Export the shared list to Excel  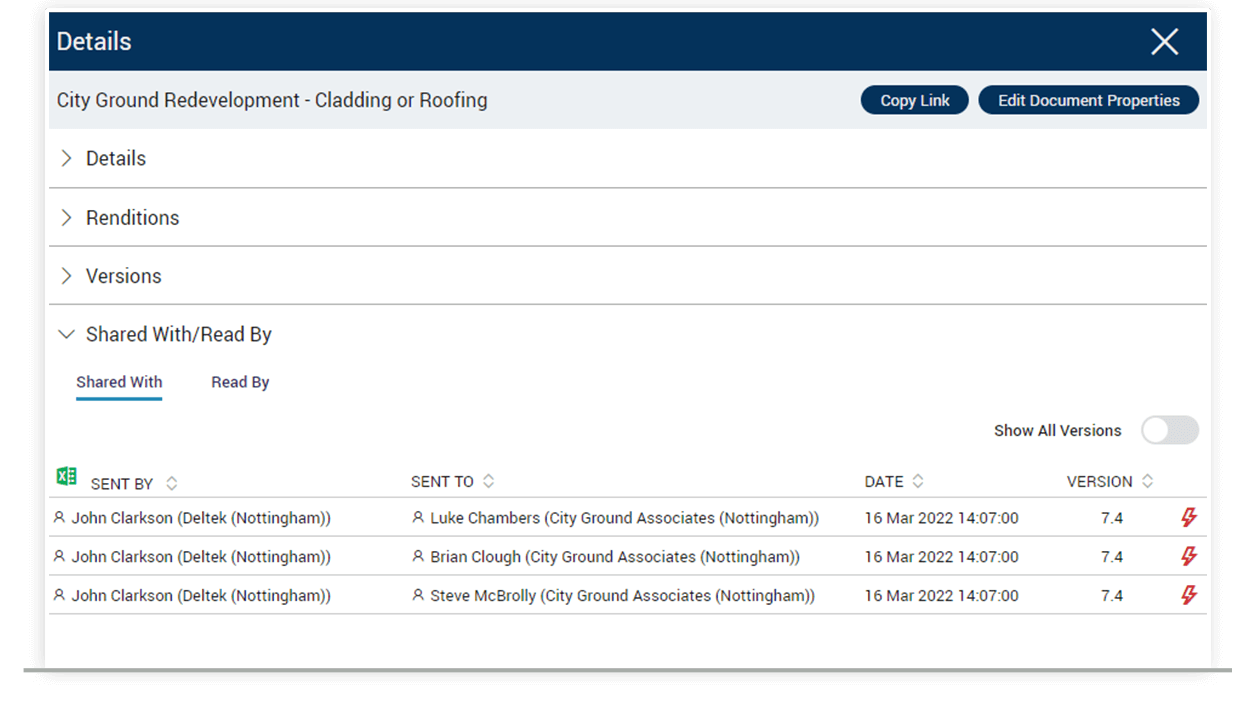click(x=66, y=475)
